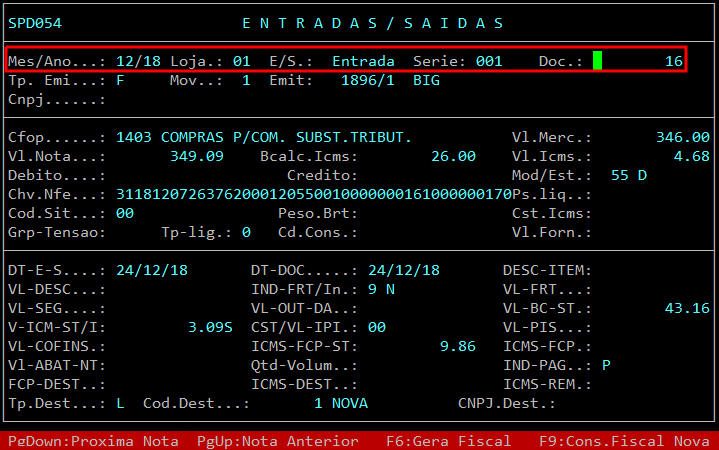Click the SPD054 screen code label
The width and height of the screenshot is (719, 450).
(x=35, y=23)
